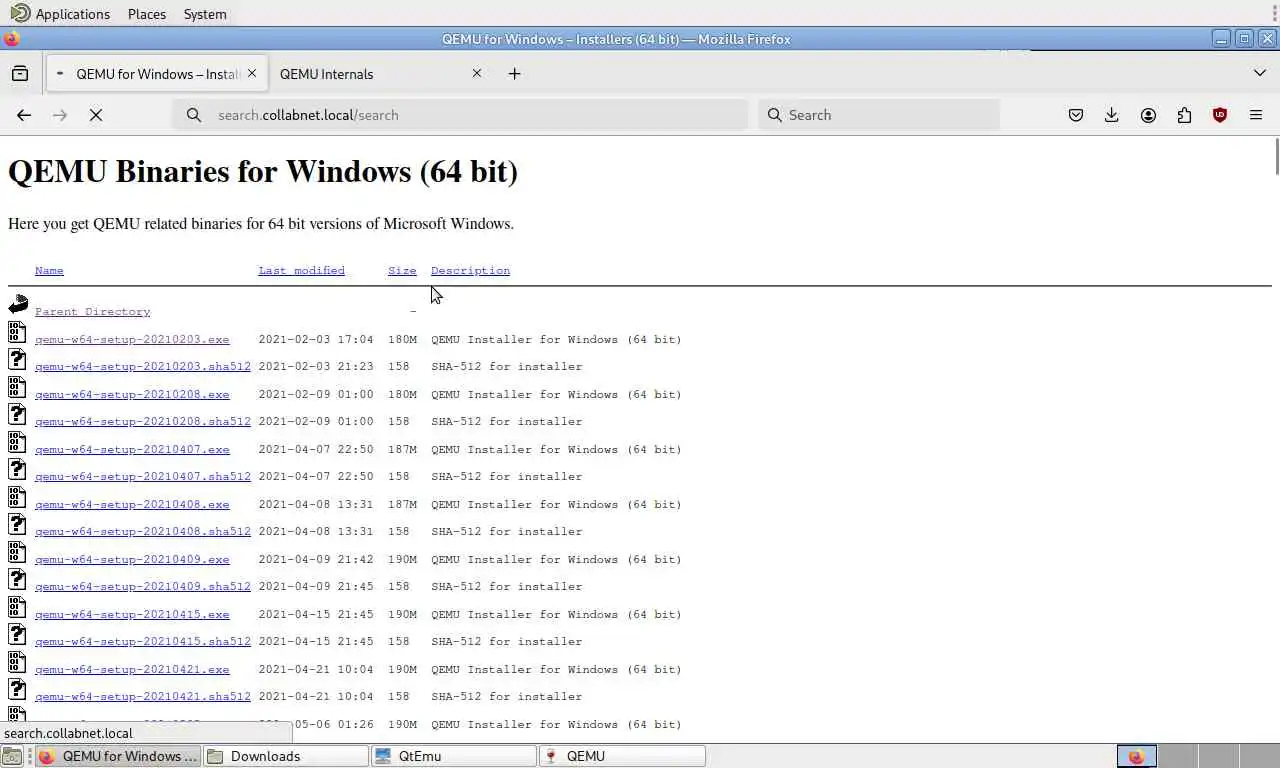
Task: Open qemu-w64-setup-20210415.sha512 link
Action: click(143, 642)
